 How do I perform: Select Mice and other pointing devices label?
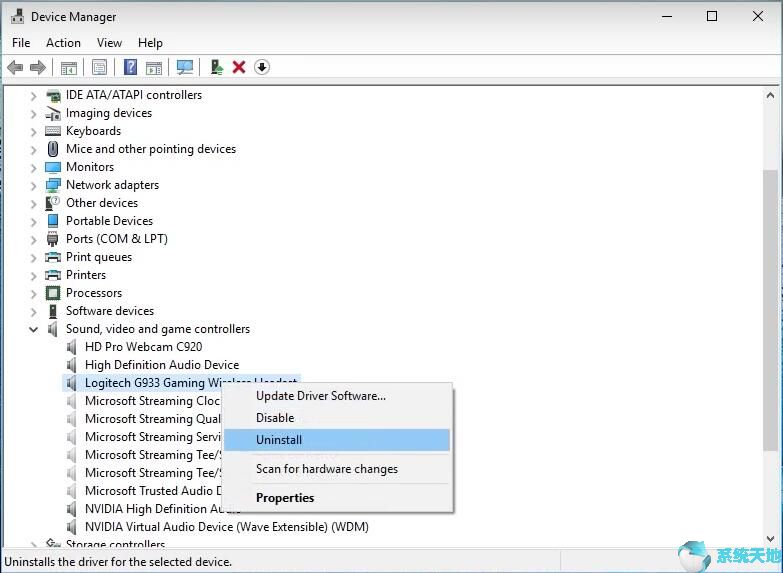(151, 149)
